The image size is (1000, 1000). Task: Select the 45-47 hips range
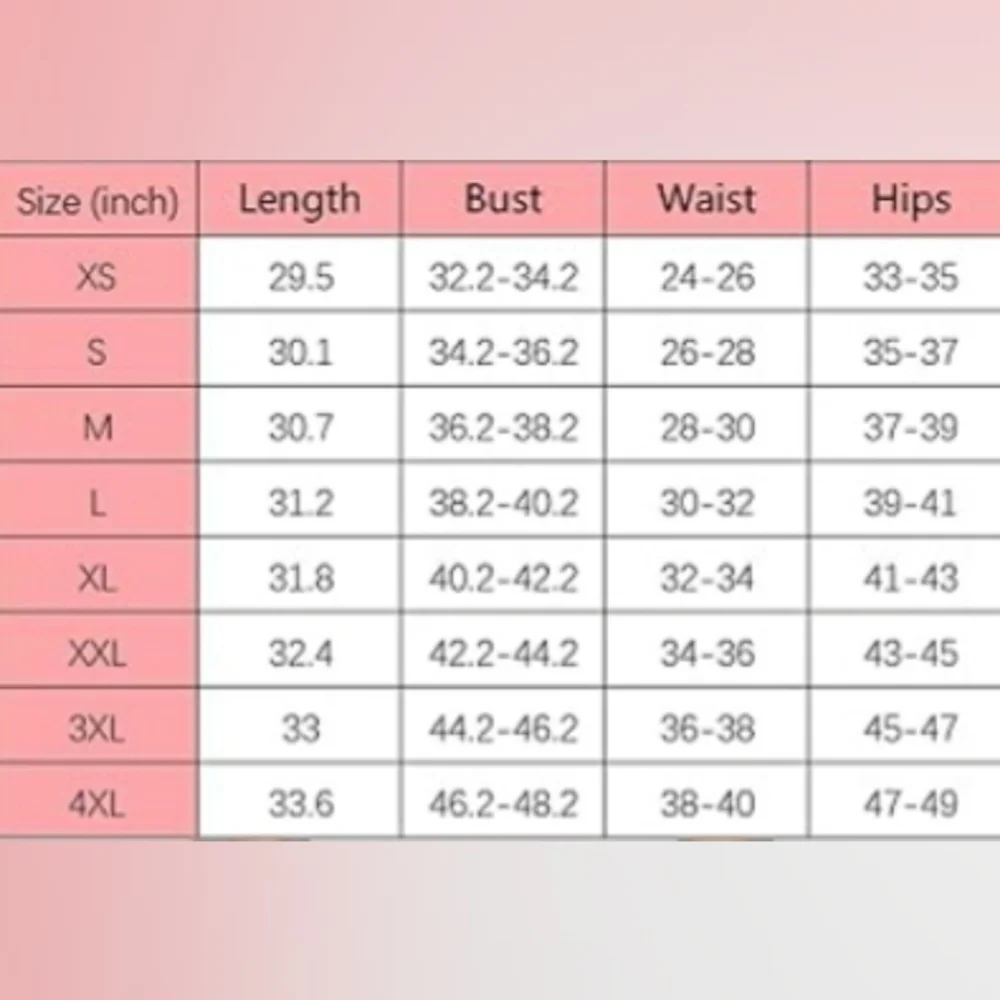(910, 729)
